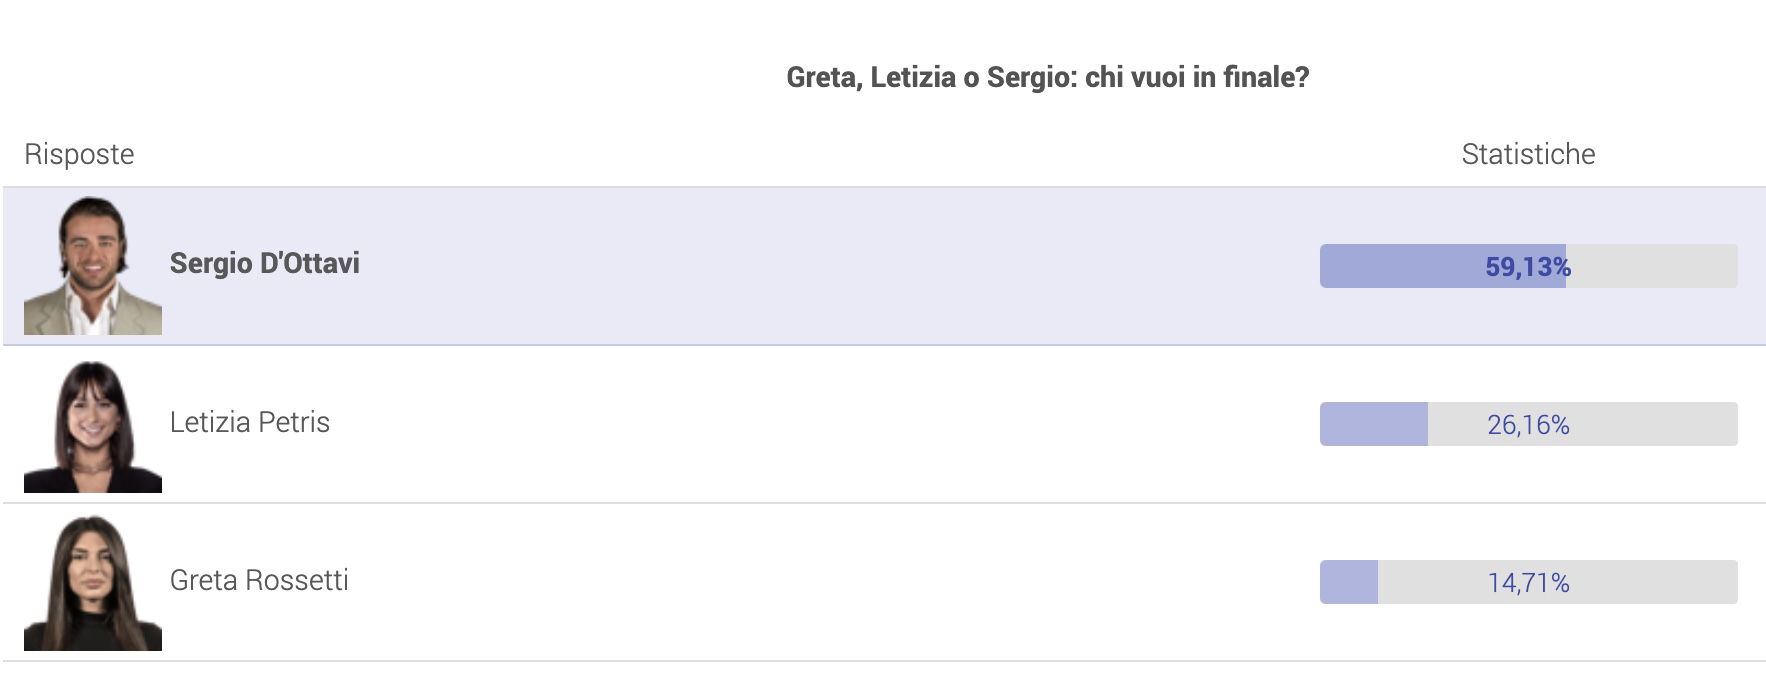Viewport: 1766px width, 686px height.
Task: Click the poll question title text
Action: pos(1048,77)
